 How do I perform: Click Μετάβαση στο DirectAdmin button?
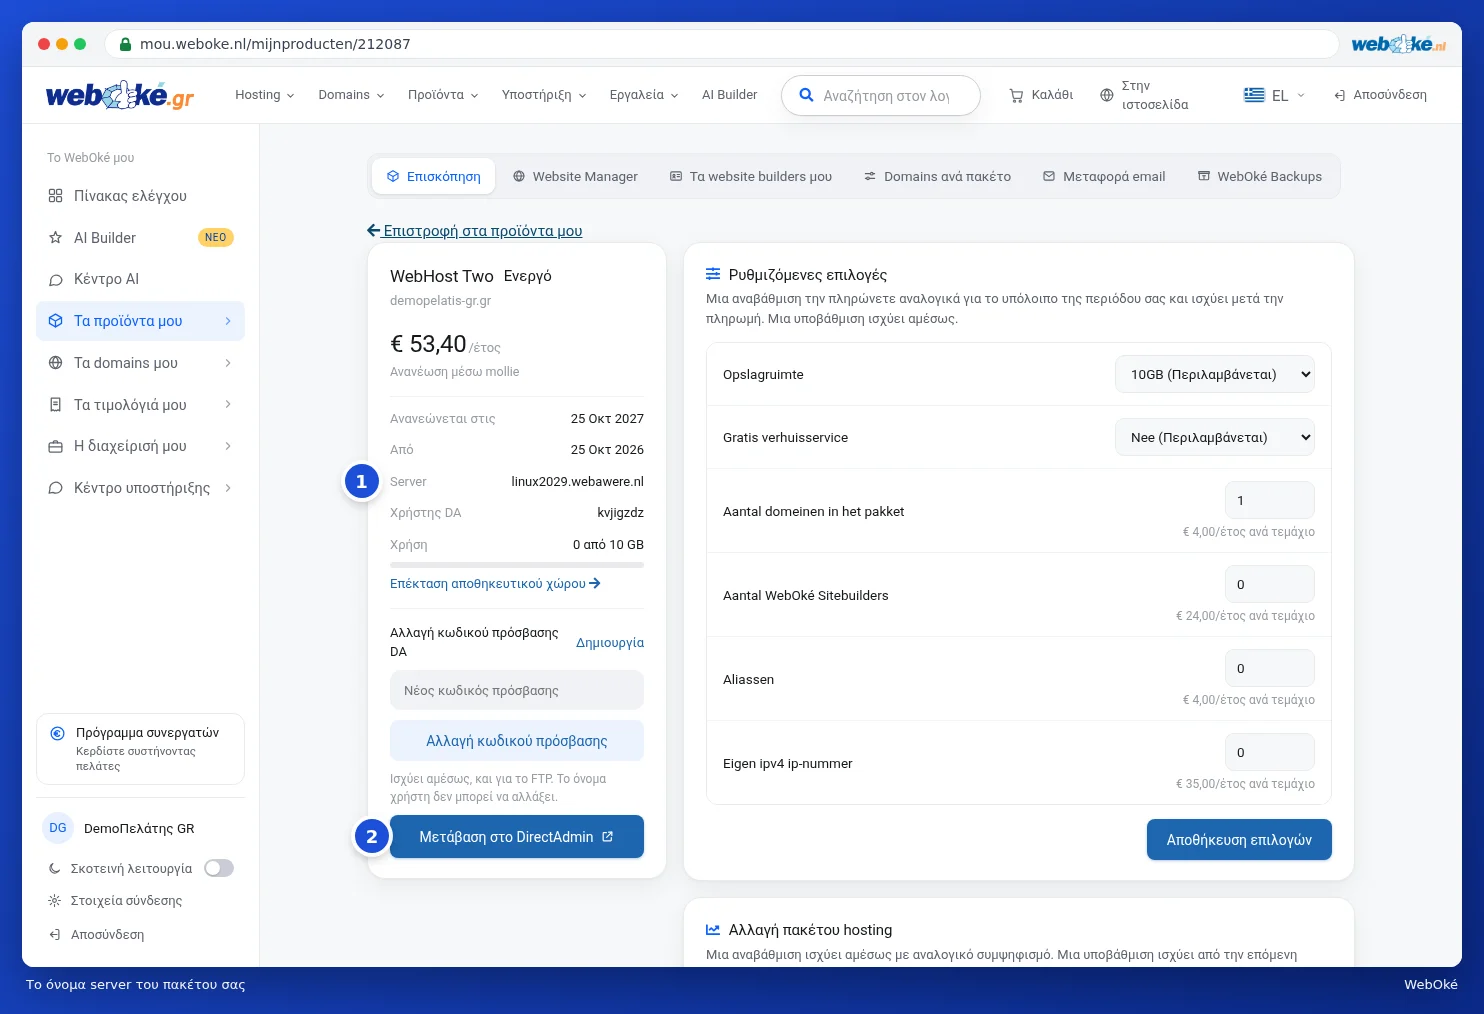(x=517, y=837)
